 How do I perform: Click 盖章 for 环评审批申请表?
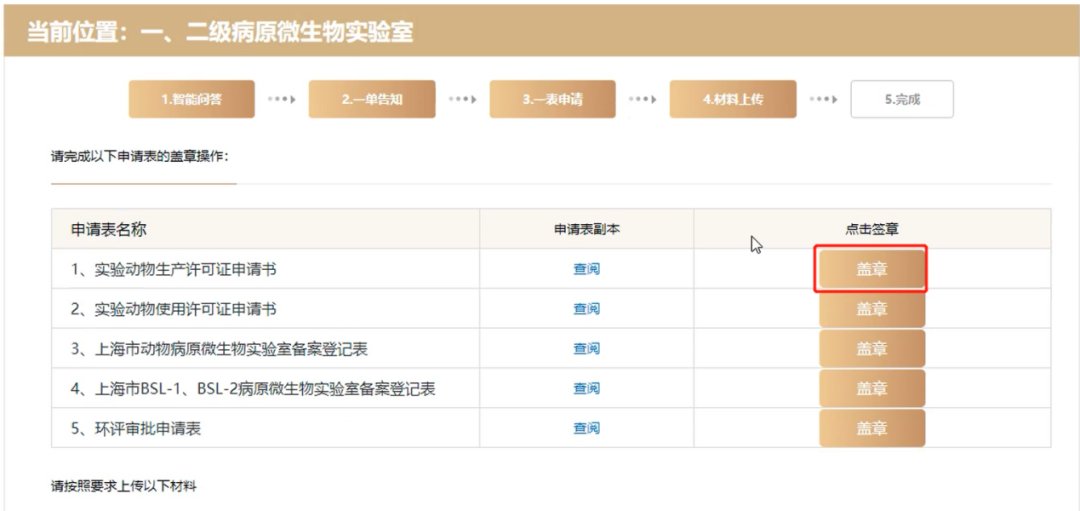[x=871, y=429]
